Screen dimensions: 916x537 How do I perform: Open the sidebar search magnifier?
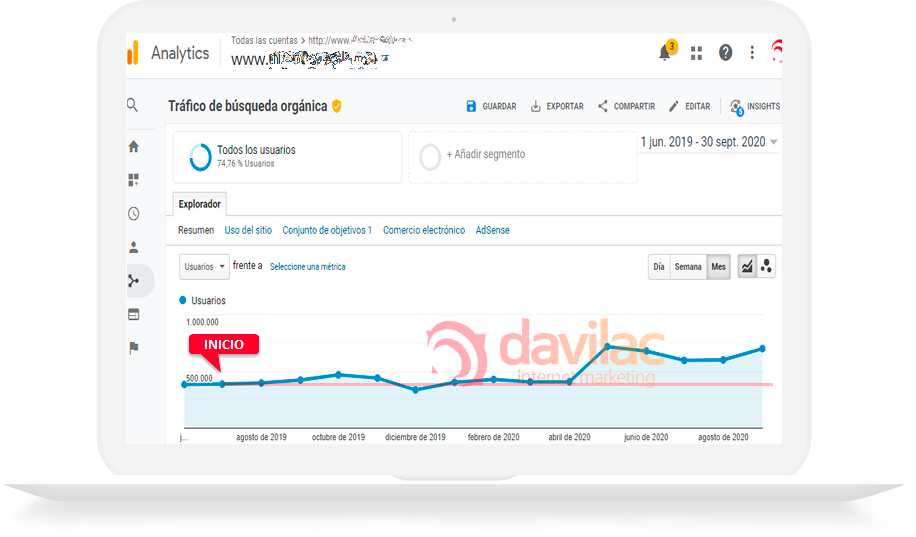(x=133, y=105)
